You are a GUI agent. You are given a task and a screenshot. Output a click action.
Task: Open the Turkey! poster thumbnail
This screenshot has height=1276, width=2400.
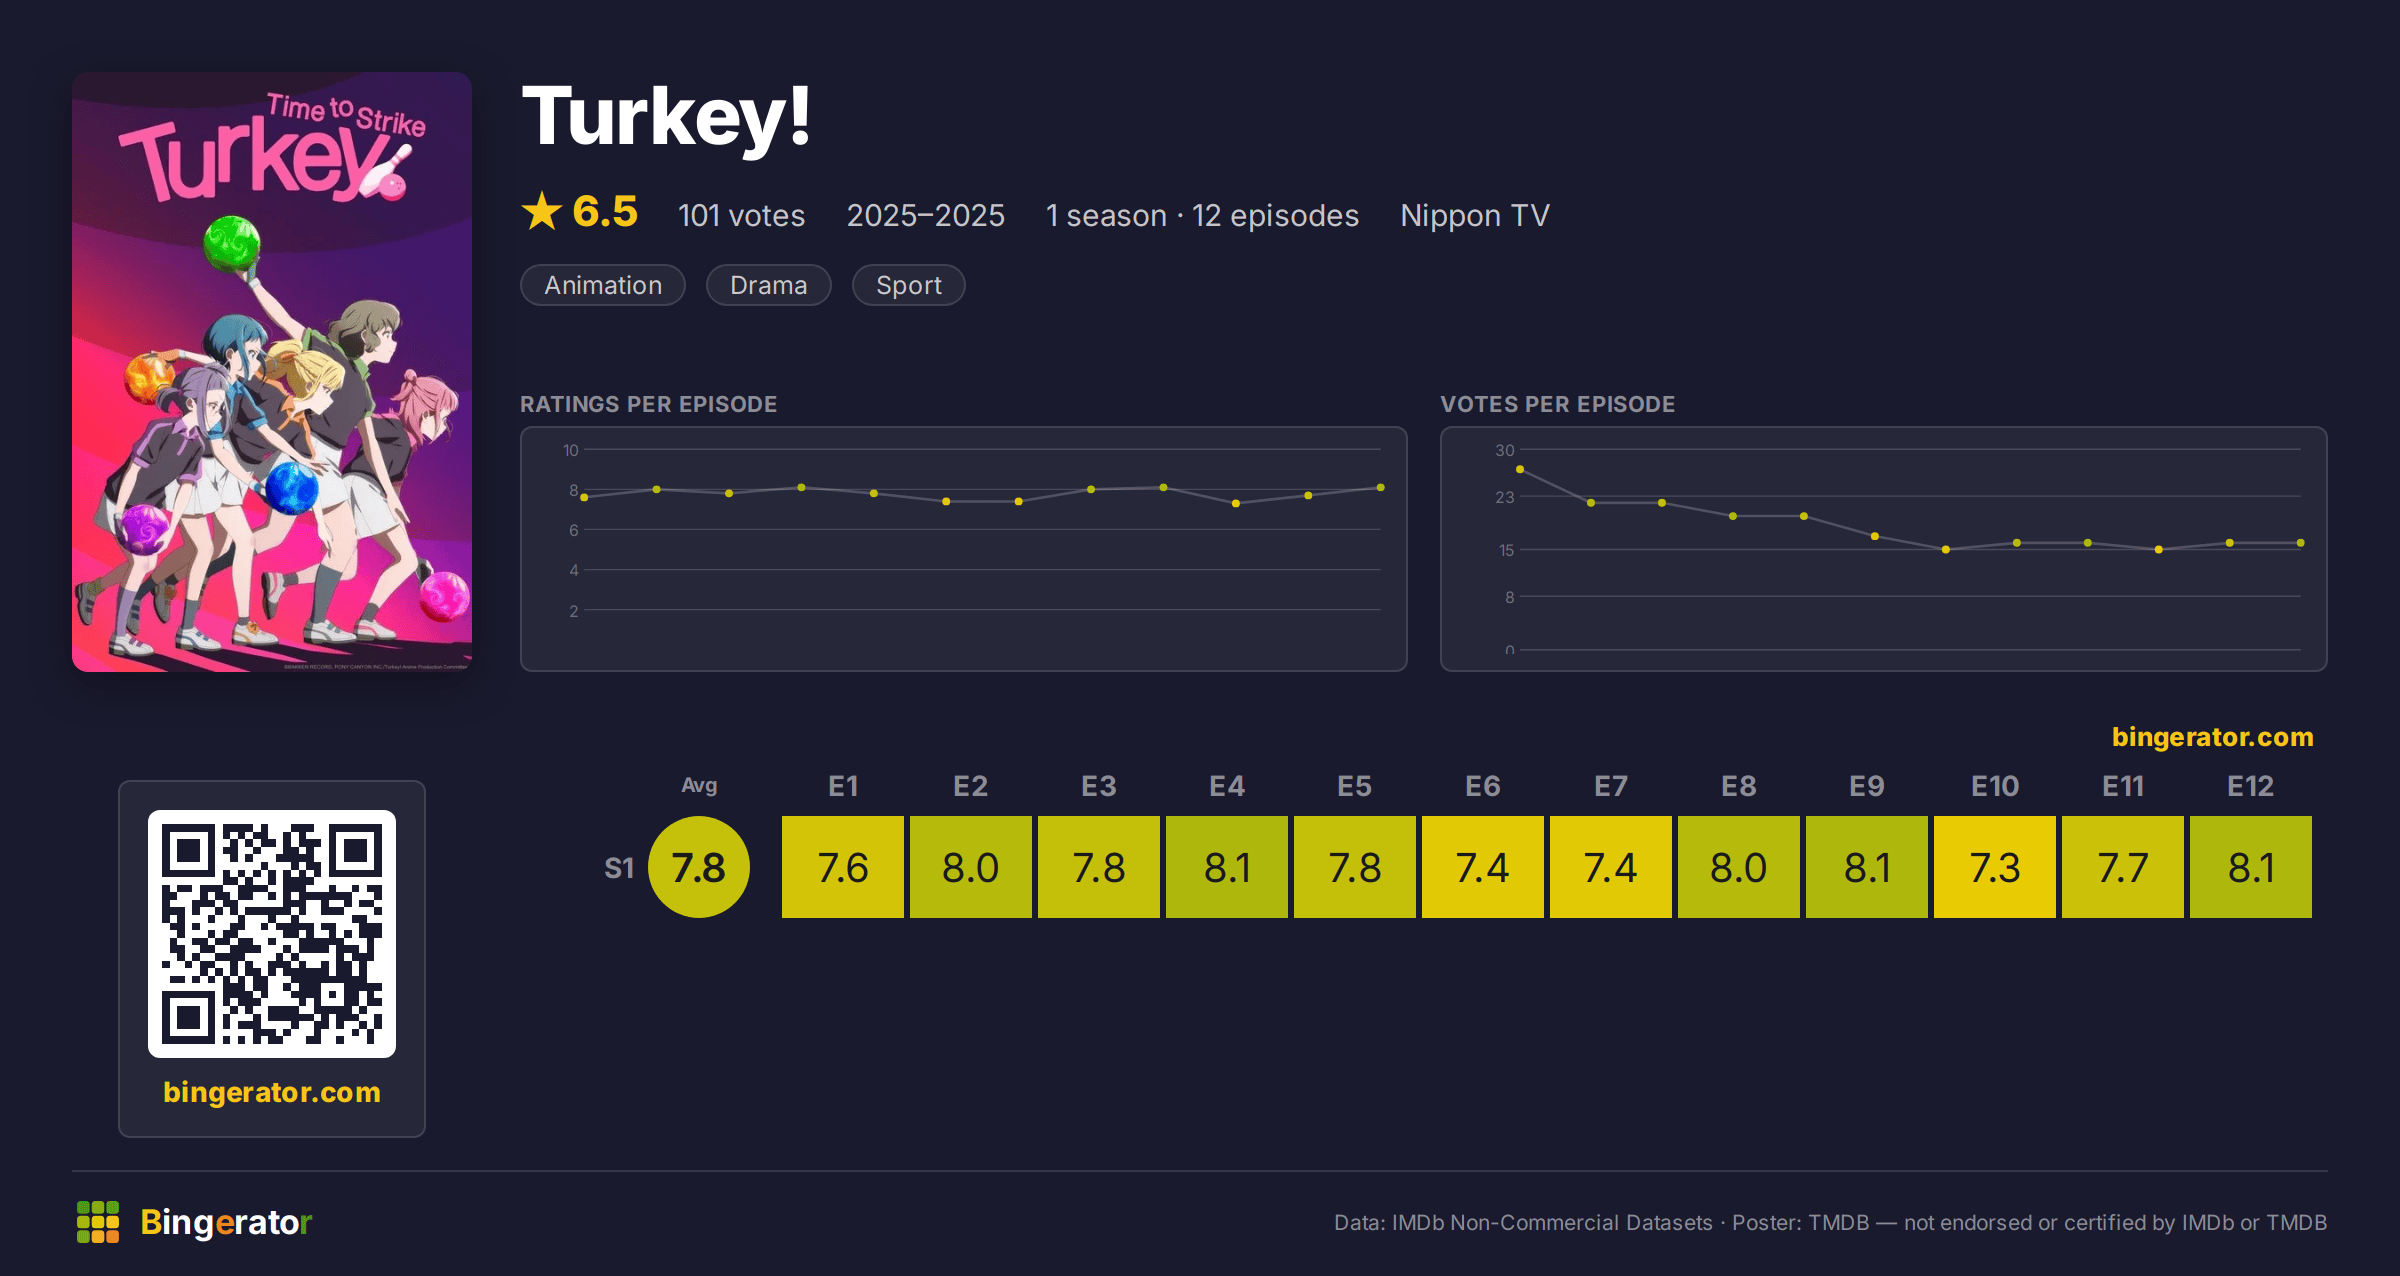tap(272, 372)
